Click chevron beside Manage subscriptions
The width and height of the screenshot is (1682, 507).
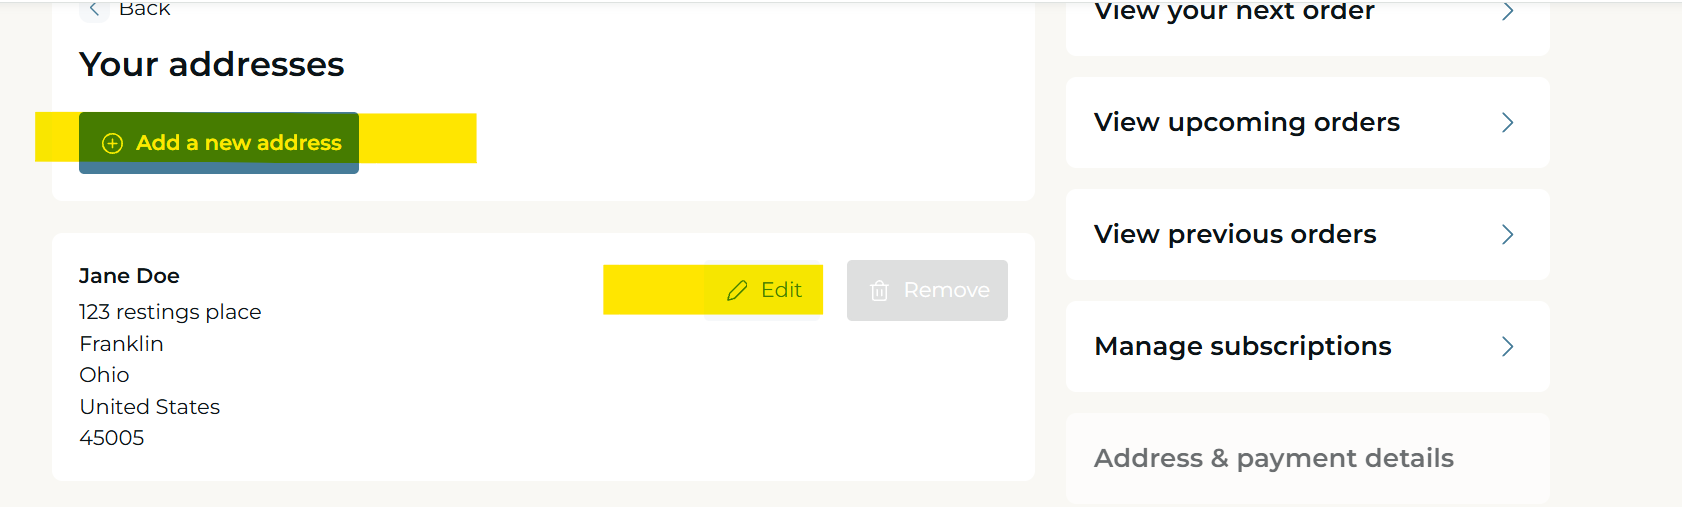[x=1508, y=346]
